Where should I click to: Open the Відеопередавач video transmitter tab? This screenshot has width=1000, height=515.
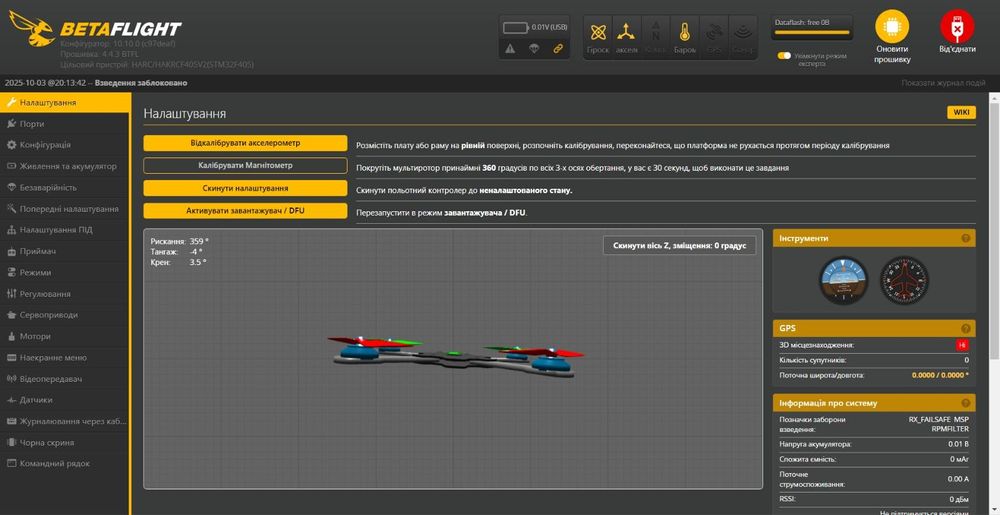(65, 379)
